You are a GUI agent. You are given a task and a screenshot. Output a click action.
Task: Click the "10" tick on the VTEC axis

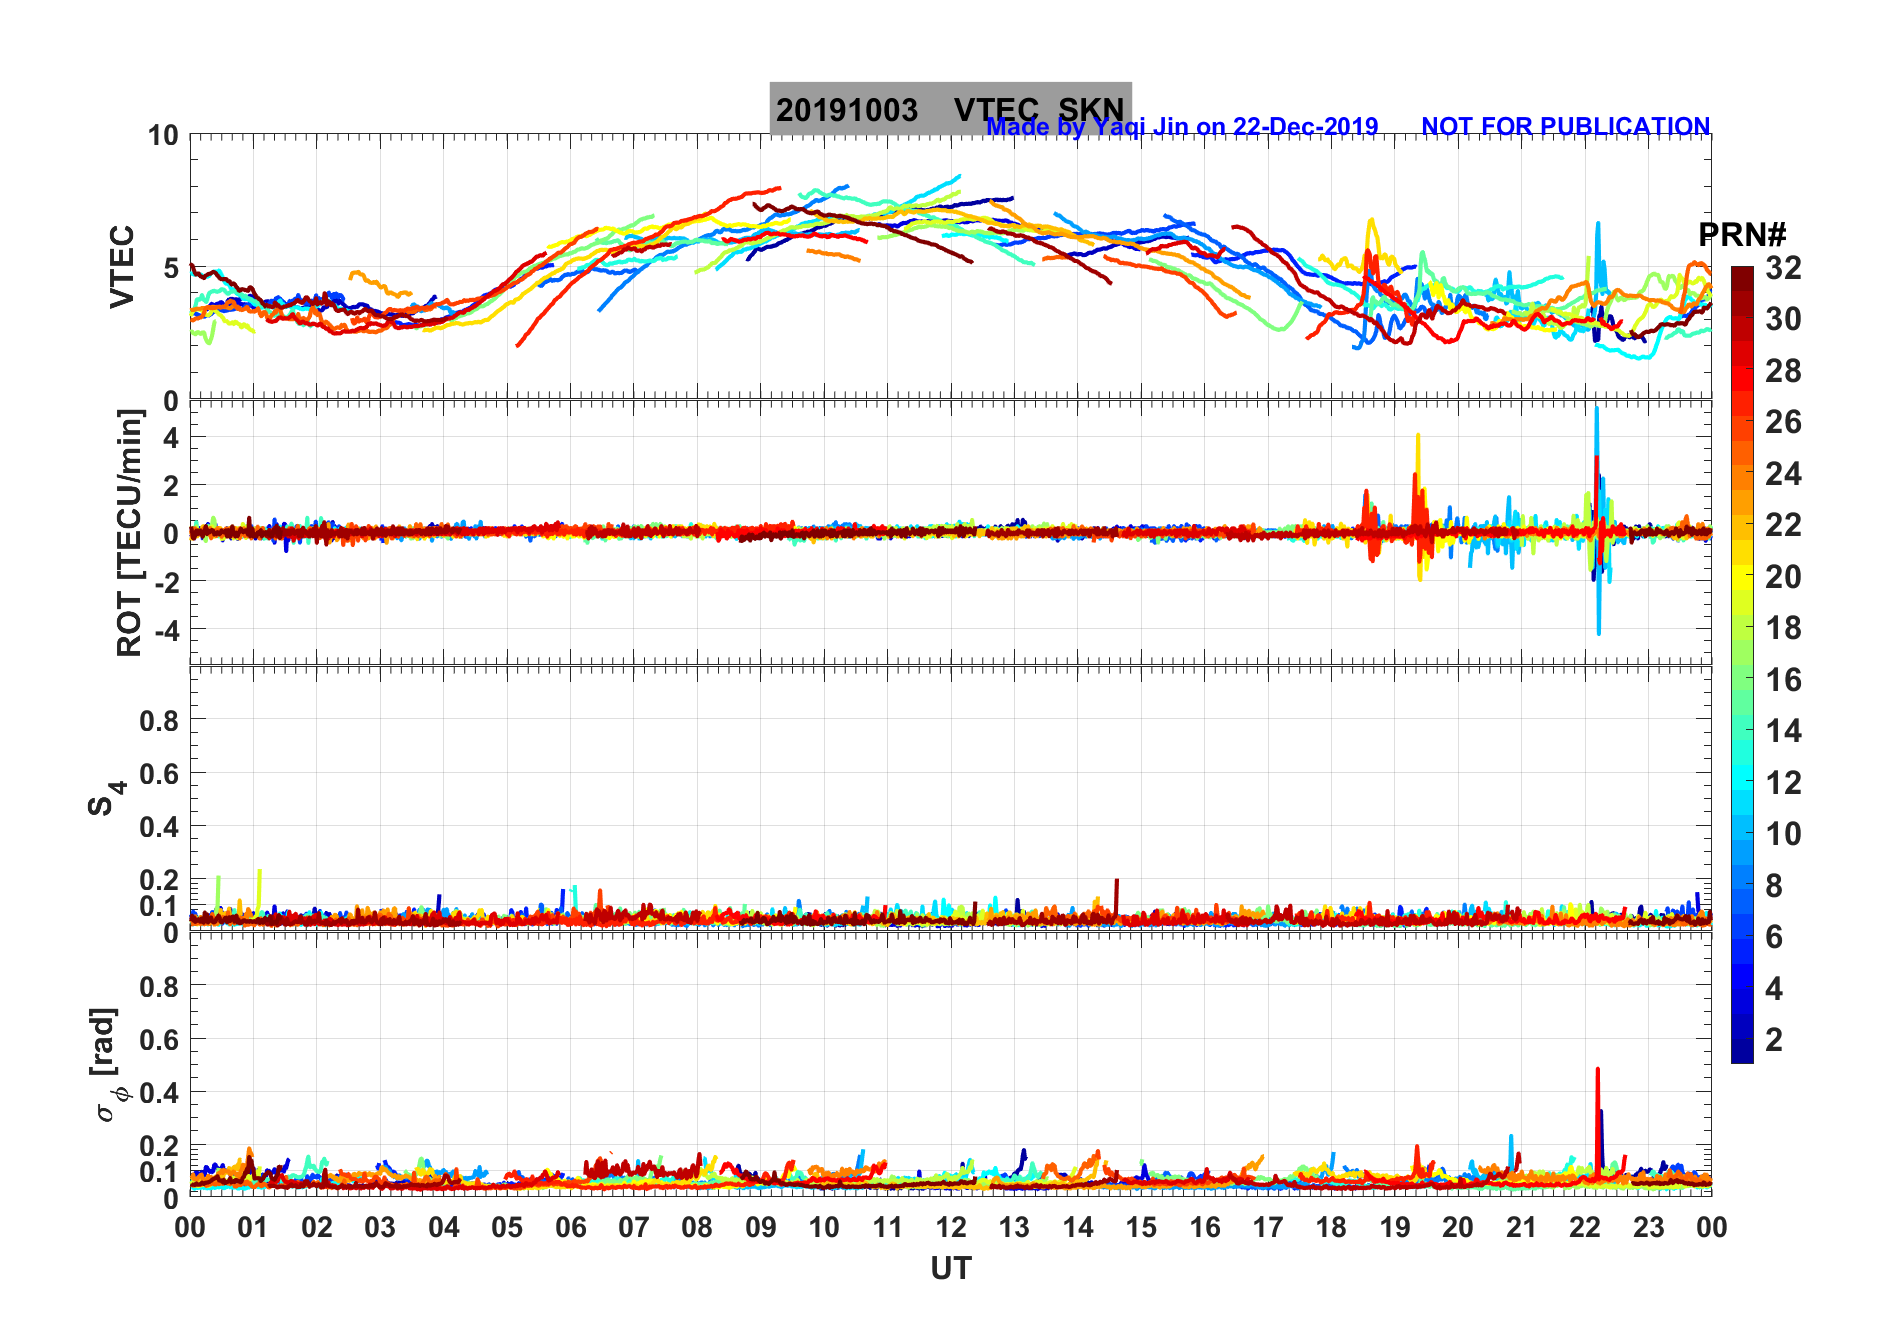163,136
